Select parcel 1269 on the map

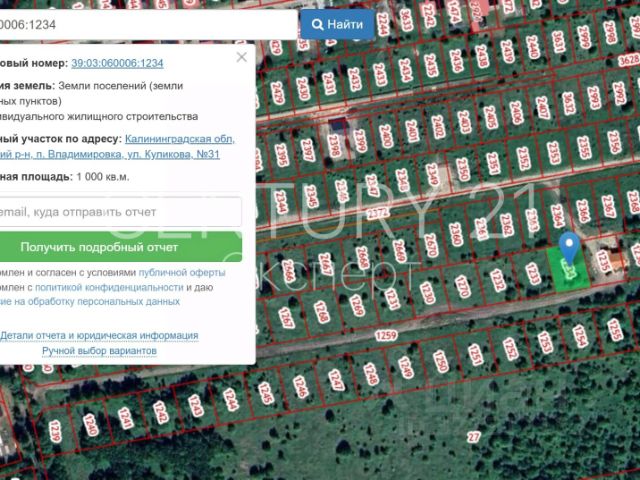coord(356,306)
